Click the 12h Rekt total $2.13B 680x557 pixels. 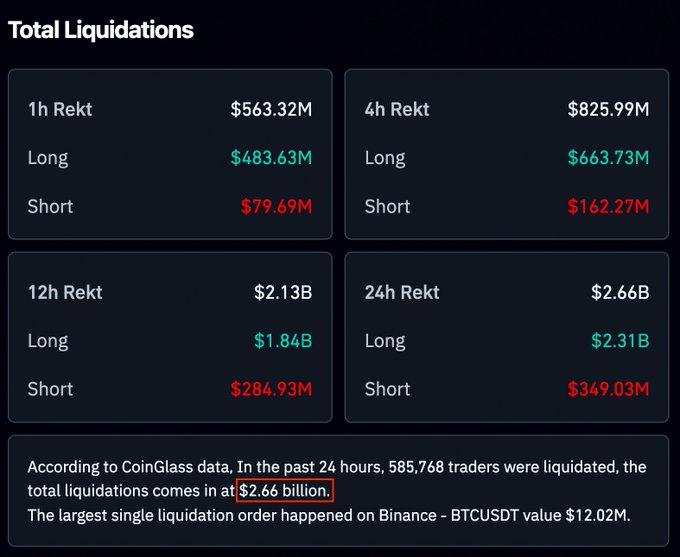(283, 292)
